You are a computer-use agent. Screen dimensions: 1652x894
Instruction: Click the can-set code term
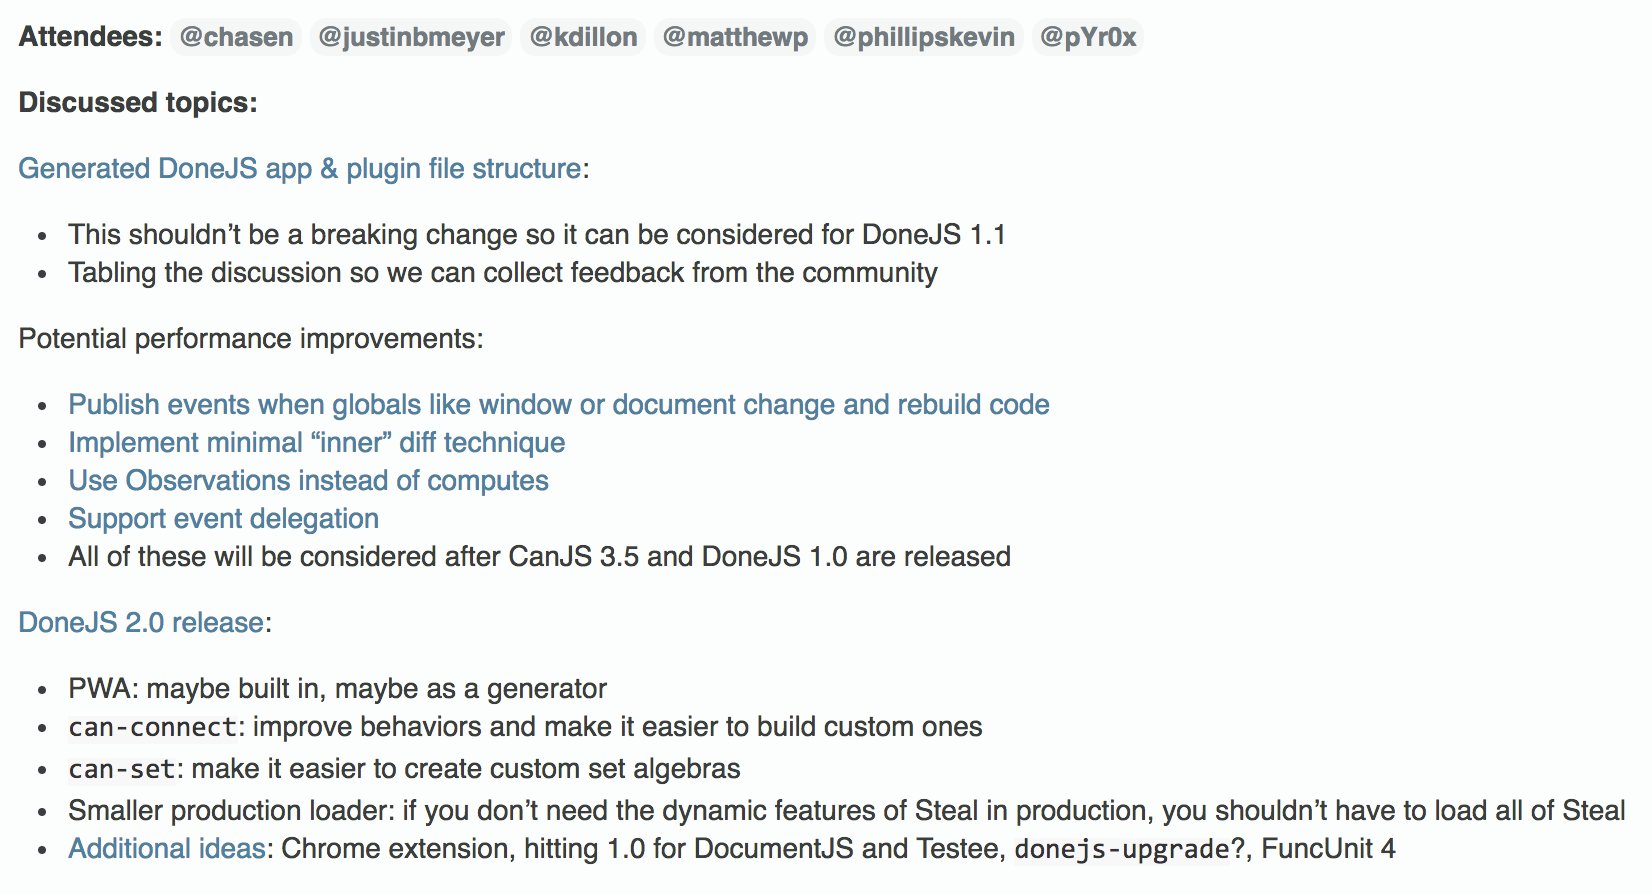(x=122, y=769)
